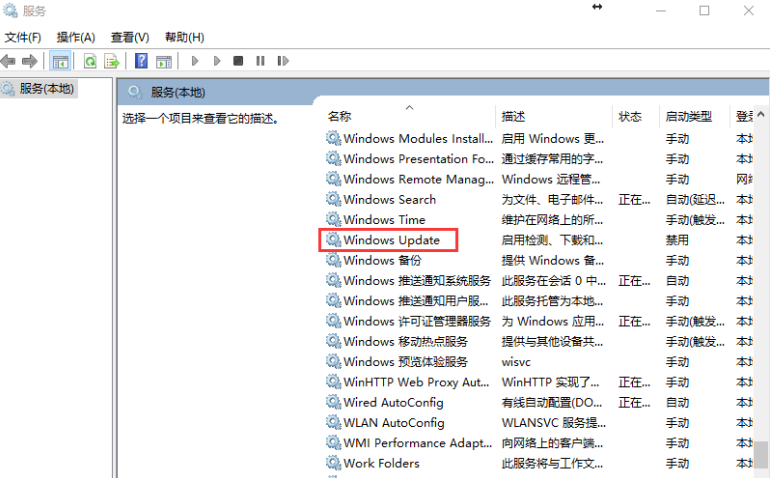Open the 文件(F) menu
Screen dimensions: 770x478
coord(23,37)
